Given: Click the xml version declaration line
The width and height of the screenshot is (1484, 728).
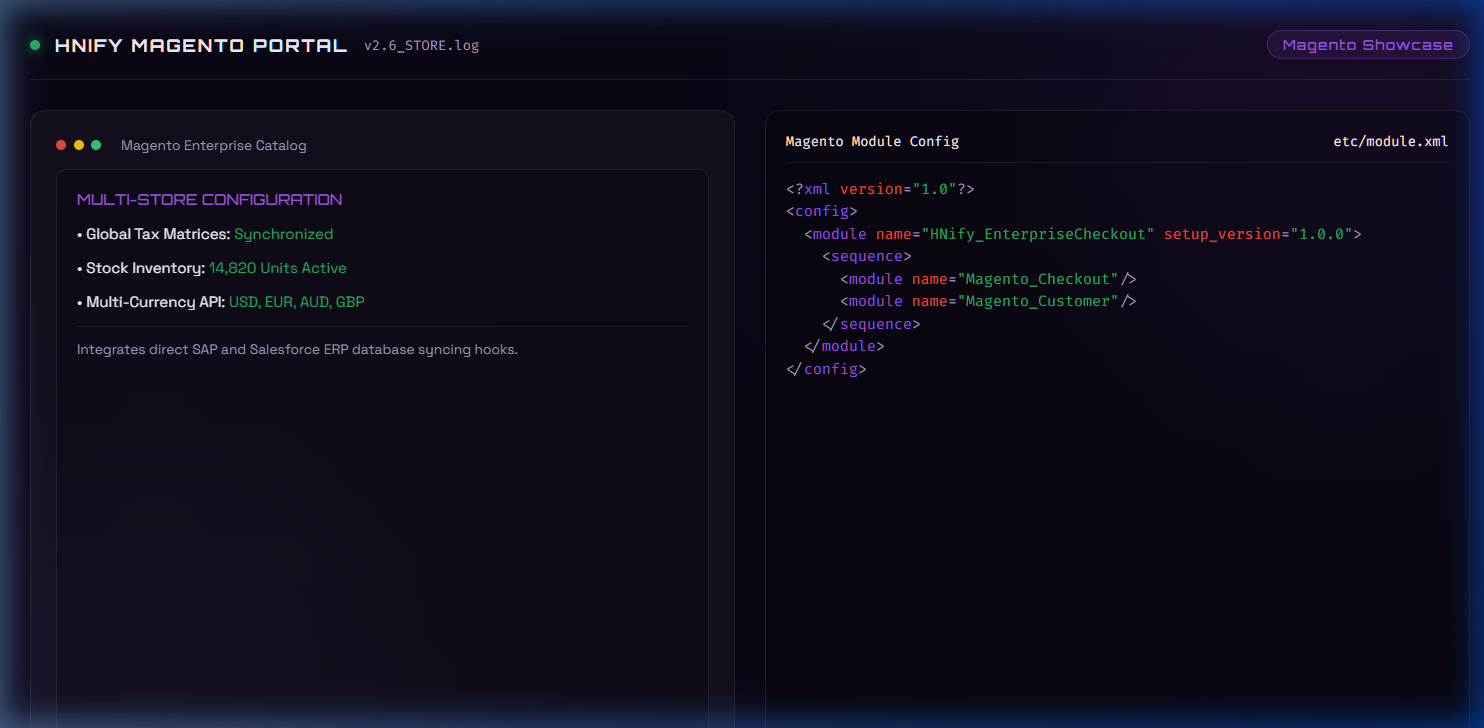Looking at the screenshot, I should [880, 189].
